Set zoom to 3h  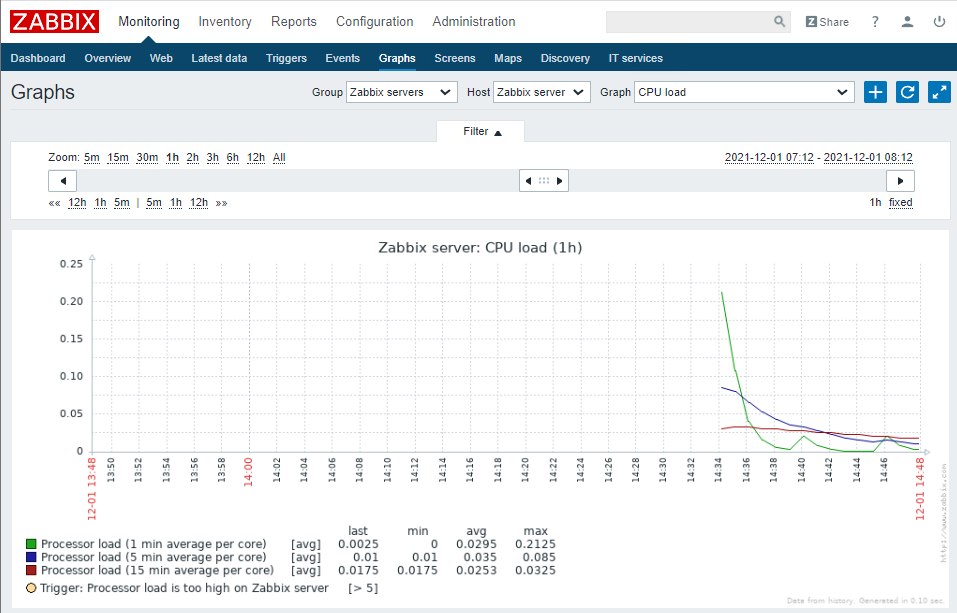[212, 158]
